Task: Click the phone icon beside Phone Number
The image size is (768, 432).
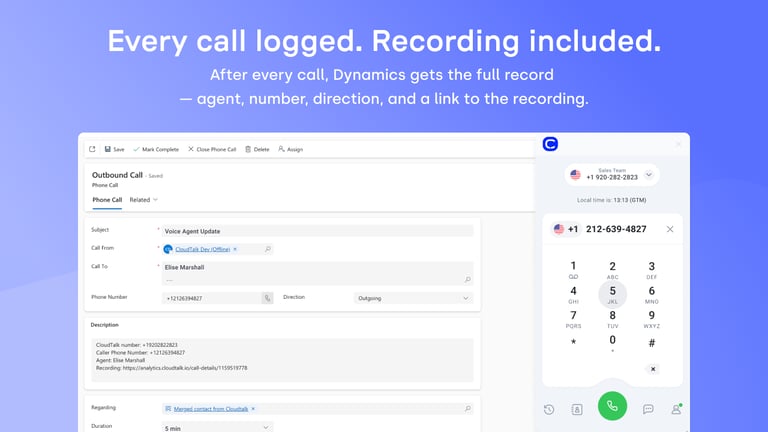Action: pos(267,298)
